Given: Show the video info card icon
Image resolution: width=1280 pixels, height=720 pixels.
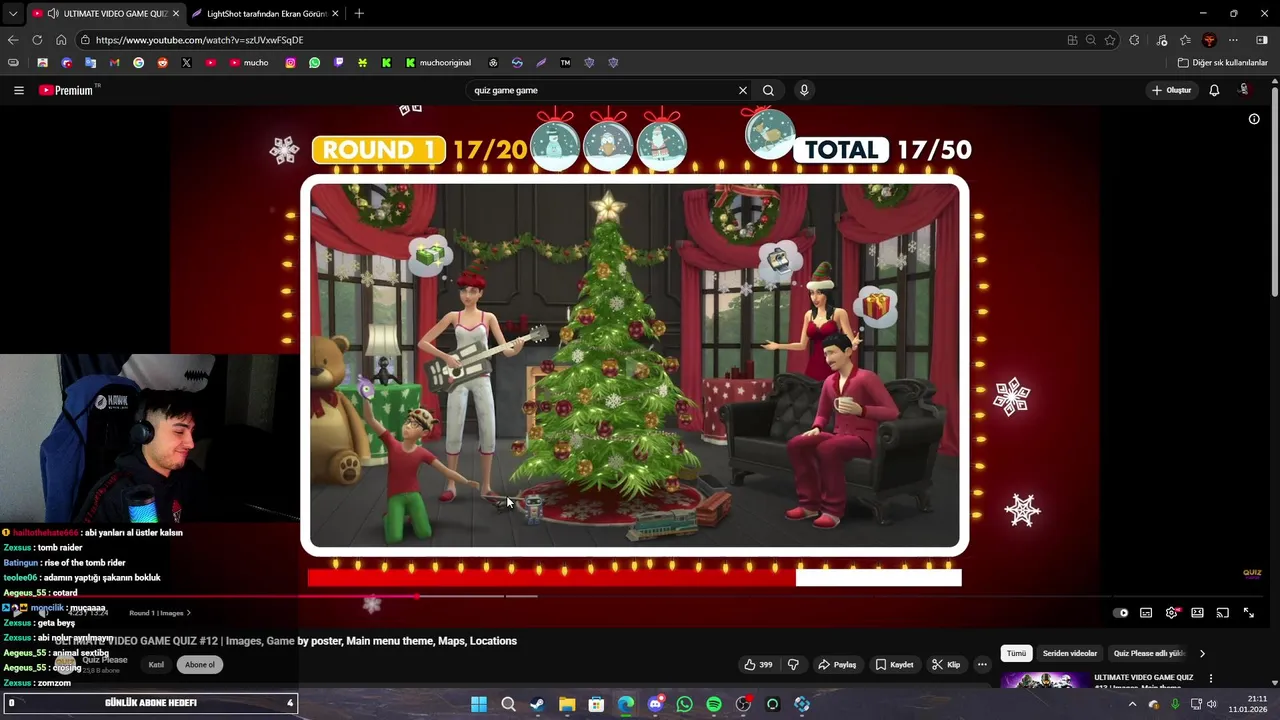Looking at the screenshot, I should coord(1254,119).
